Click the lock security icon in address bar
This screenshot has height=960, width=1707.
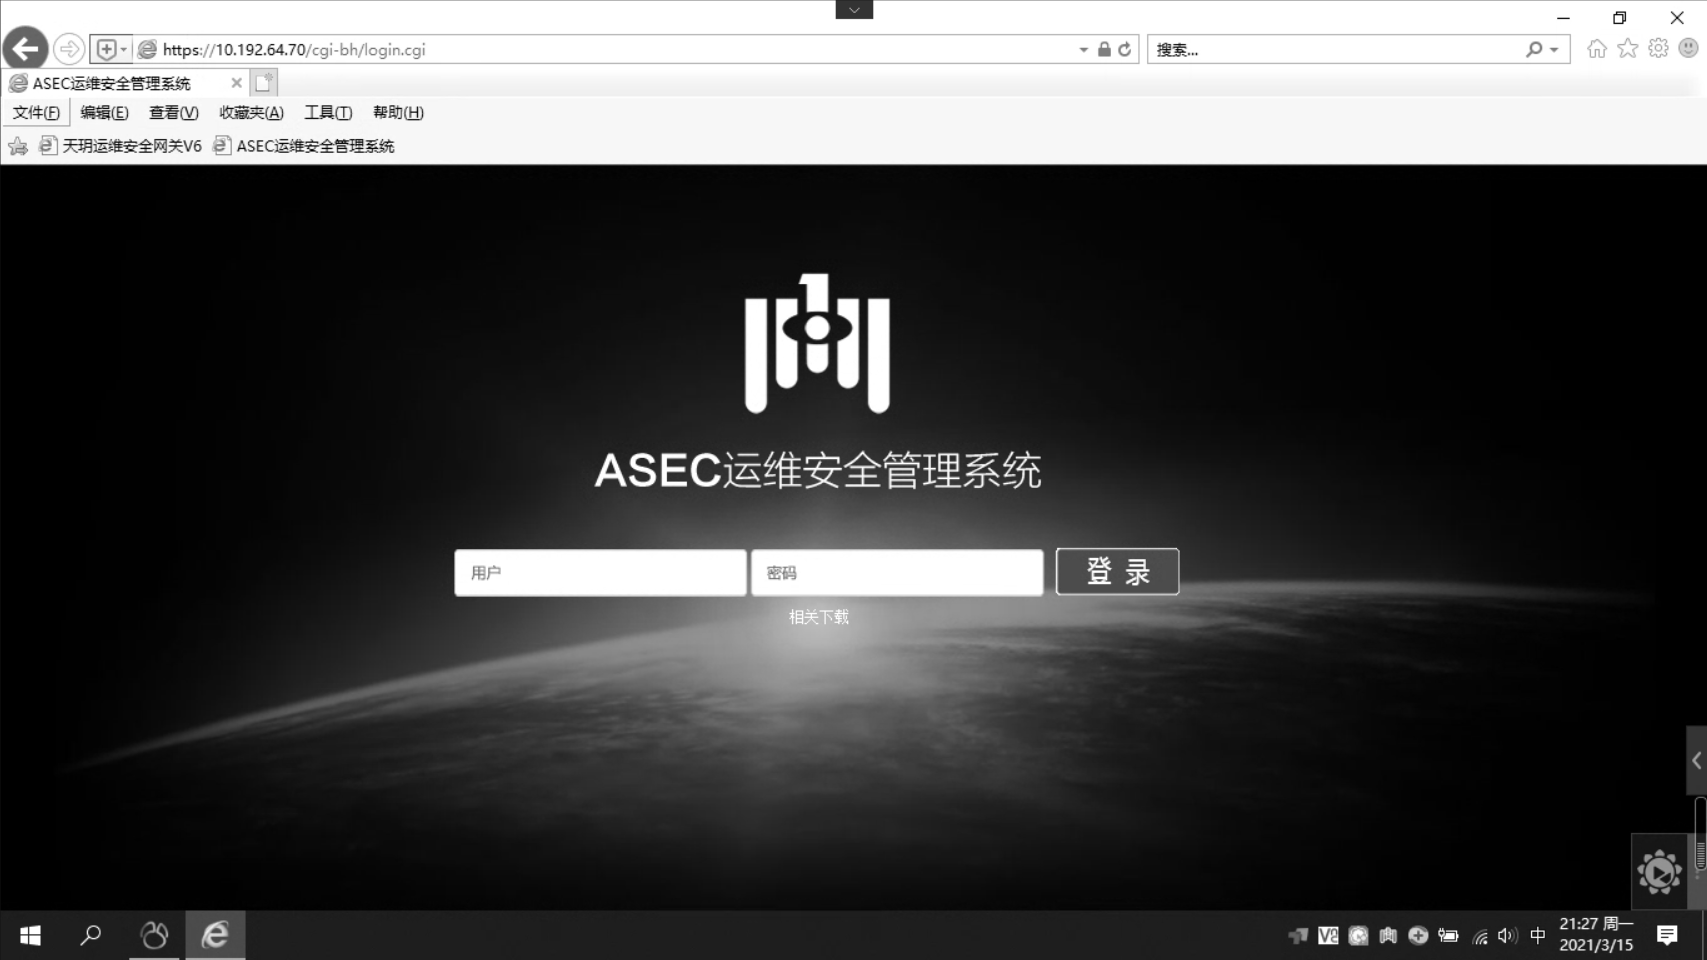(x=1104, y=49)
